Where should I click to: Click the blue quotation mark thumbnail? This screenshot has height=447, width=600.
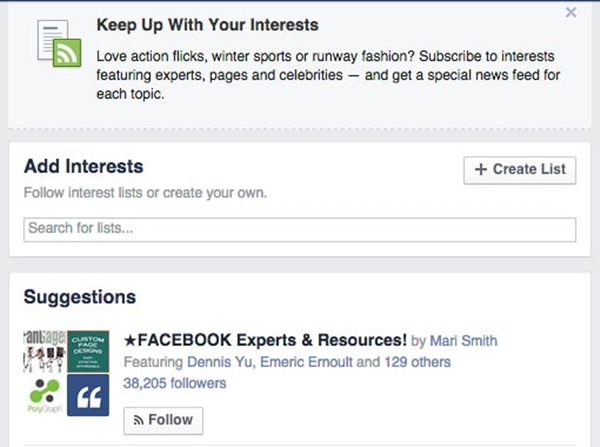point(88,395)
